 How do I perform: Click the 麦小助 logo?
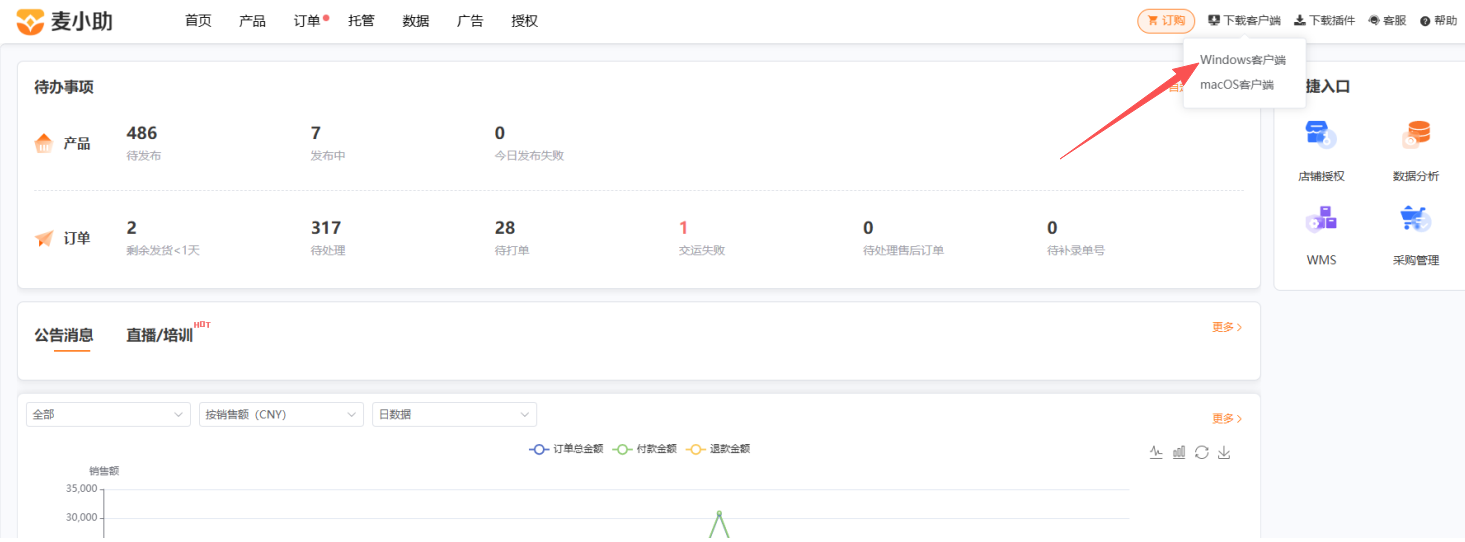coord(65,20)
